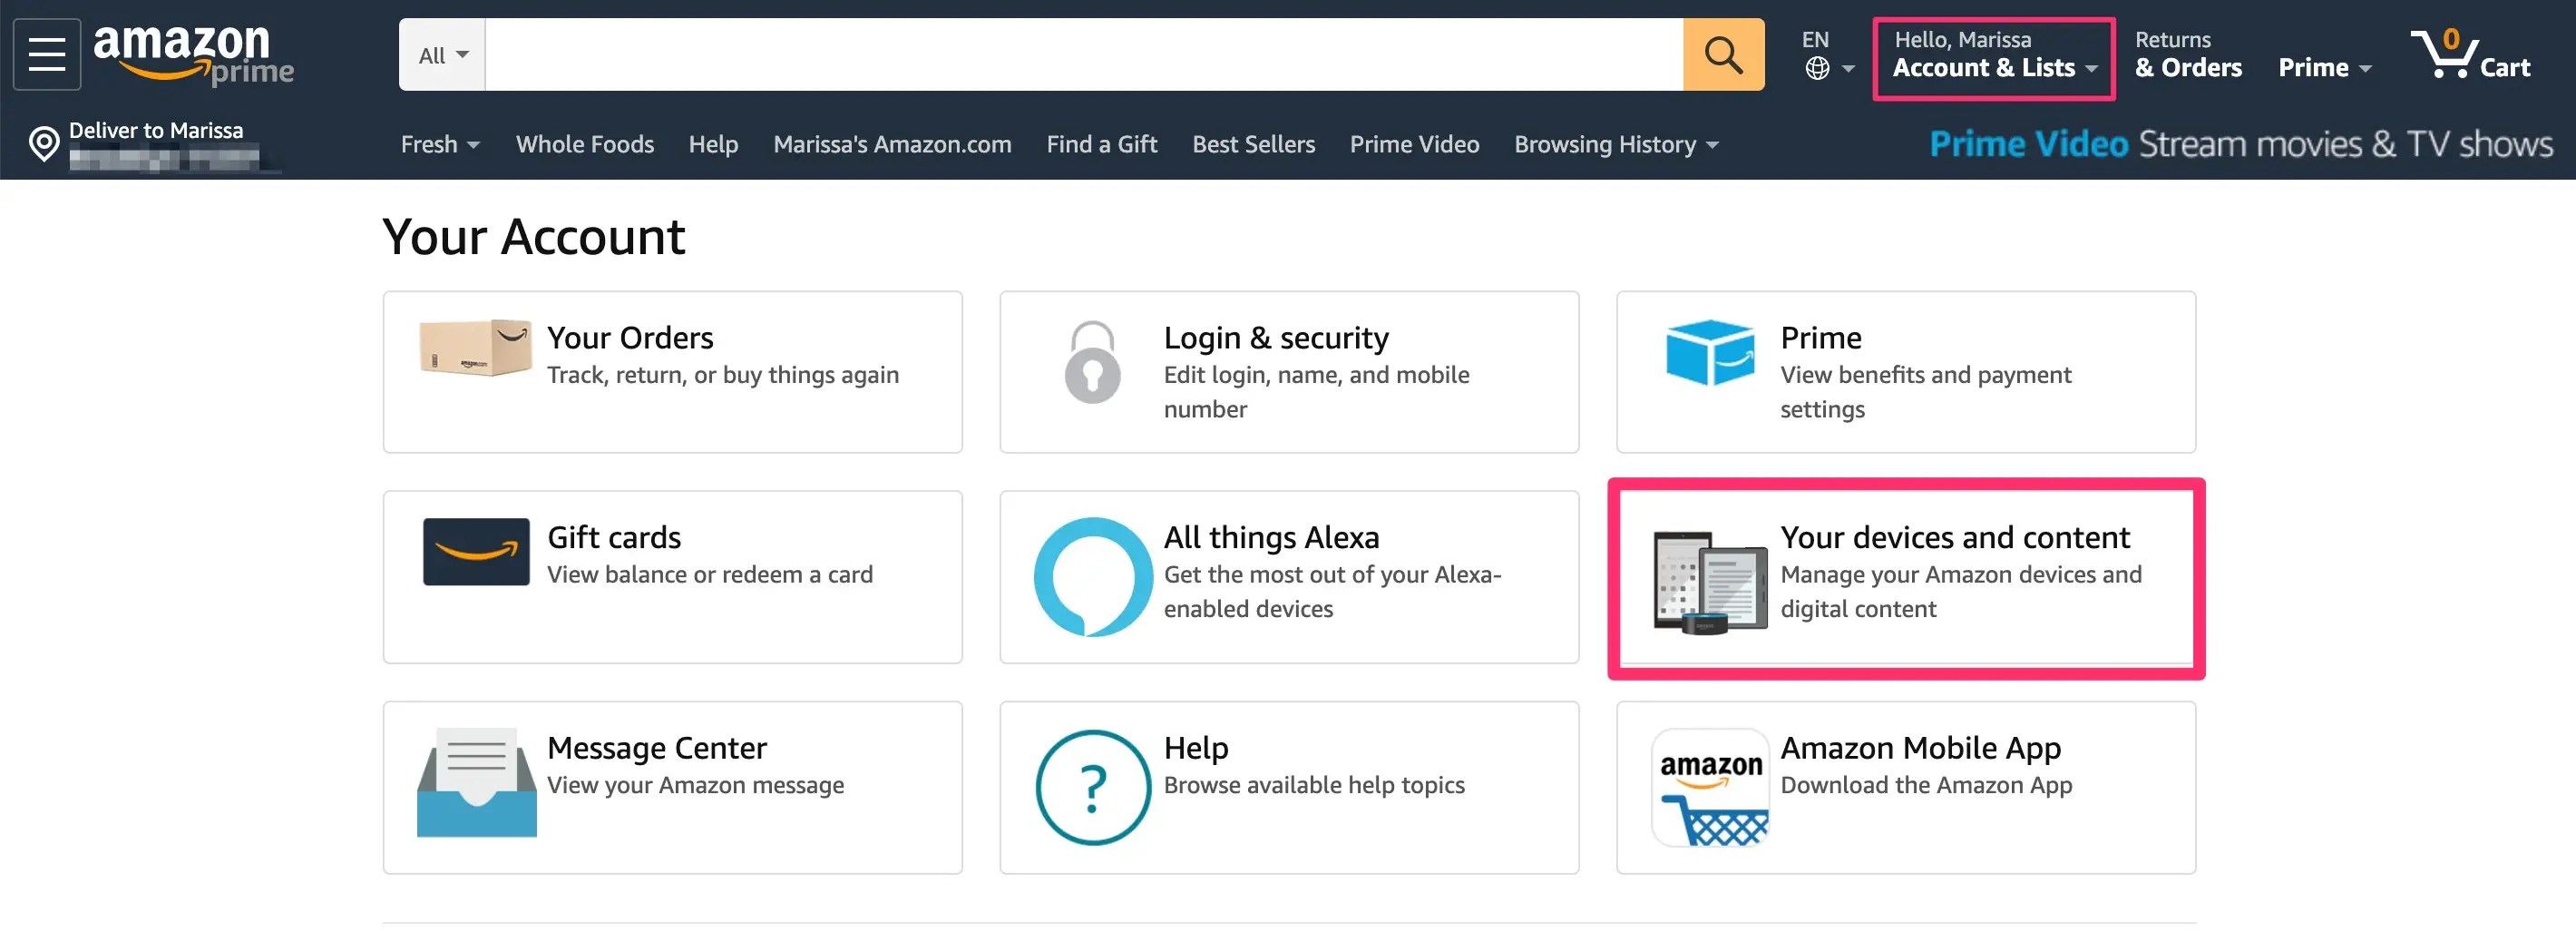Screen dimensions: 2576x942
Task: Click the Help question mark icon
Action: [x=1092, y=787]
